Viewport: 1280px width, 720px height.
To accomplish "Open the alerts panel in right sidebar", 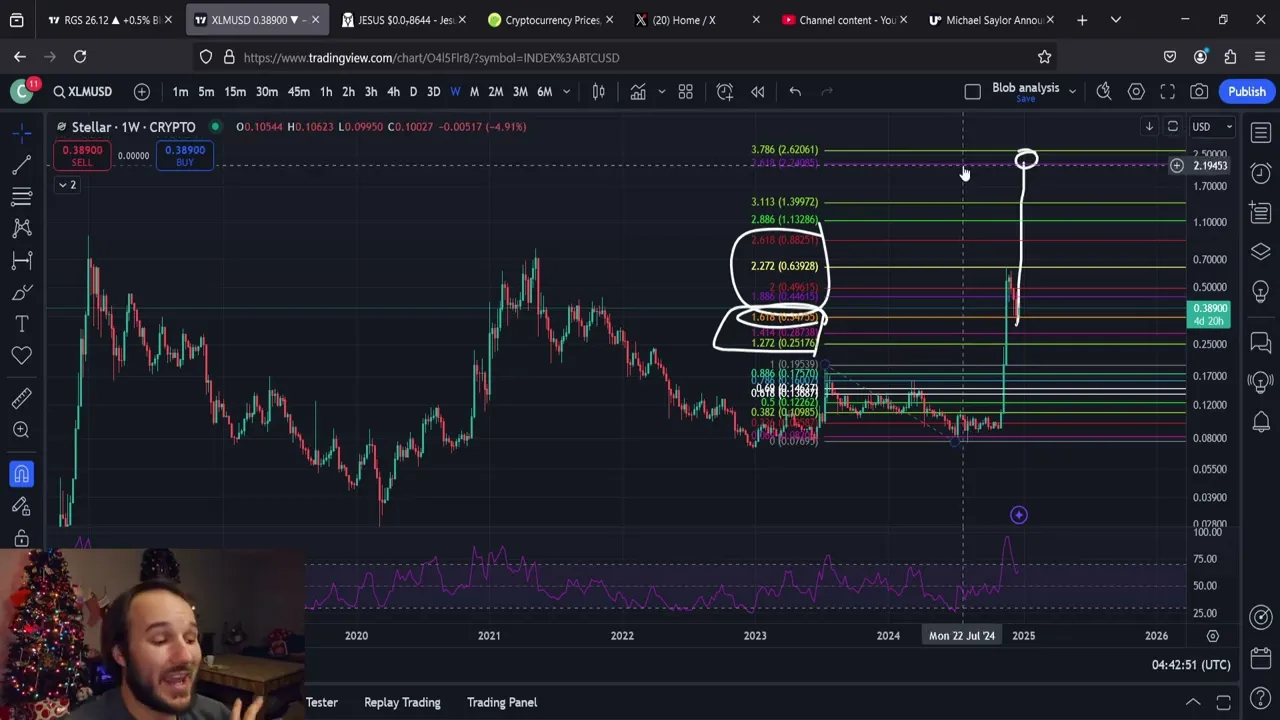I will click(1261, 172).
